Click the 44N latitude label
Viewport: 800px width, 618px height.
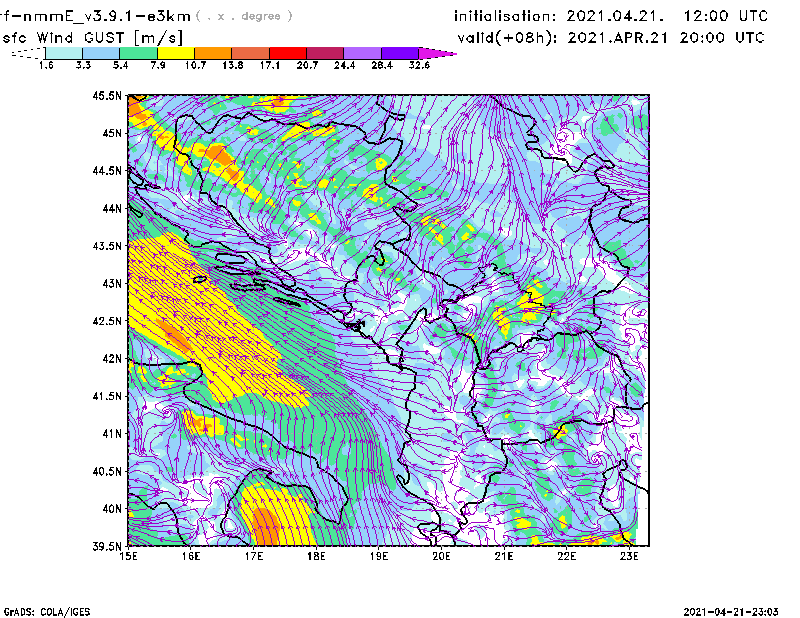coord(112,208)
